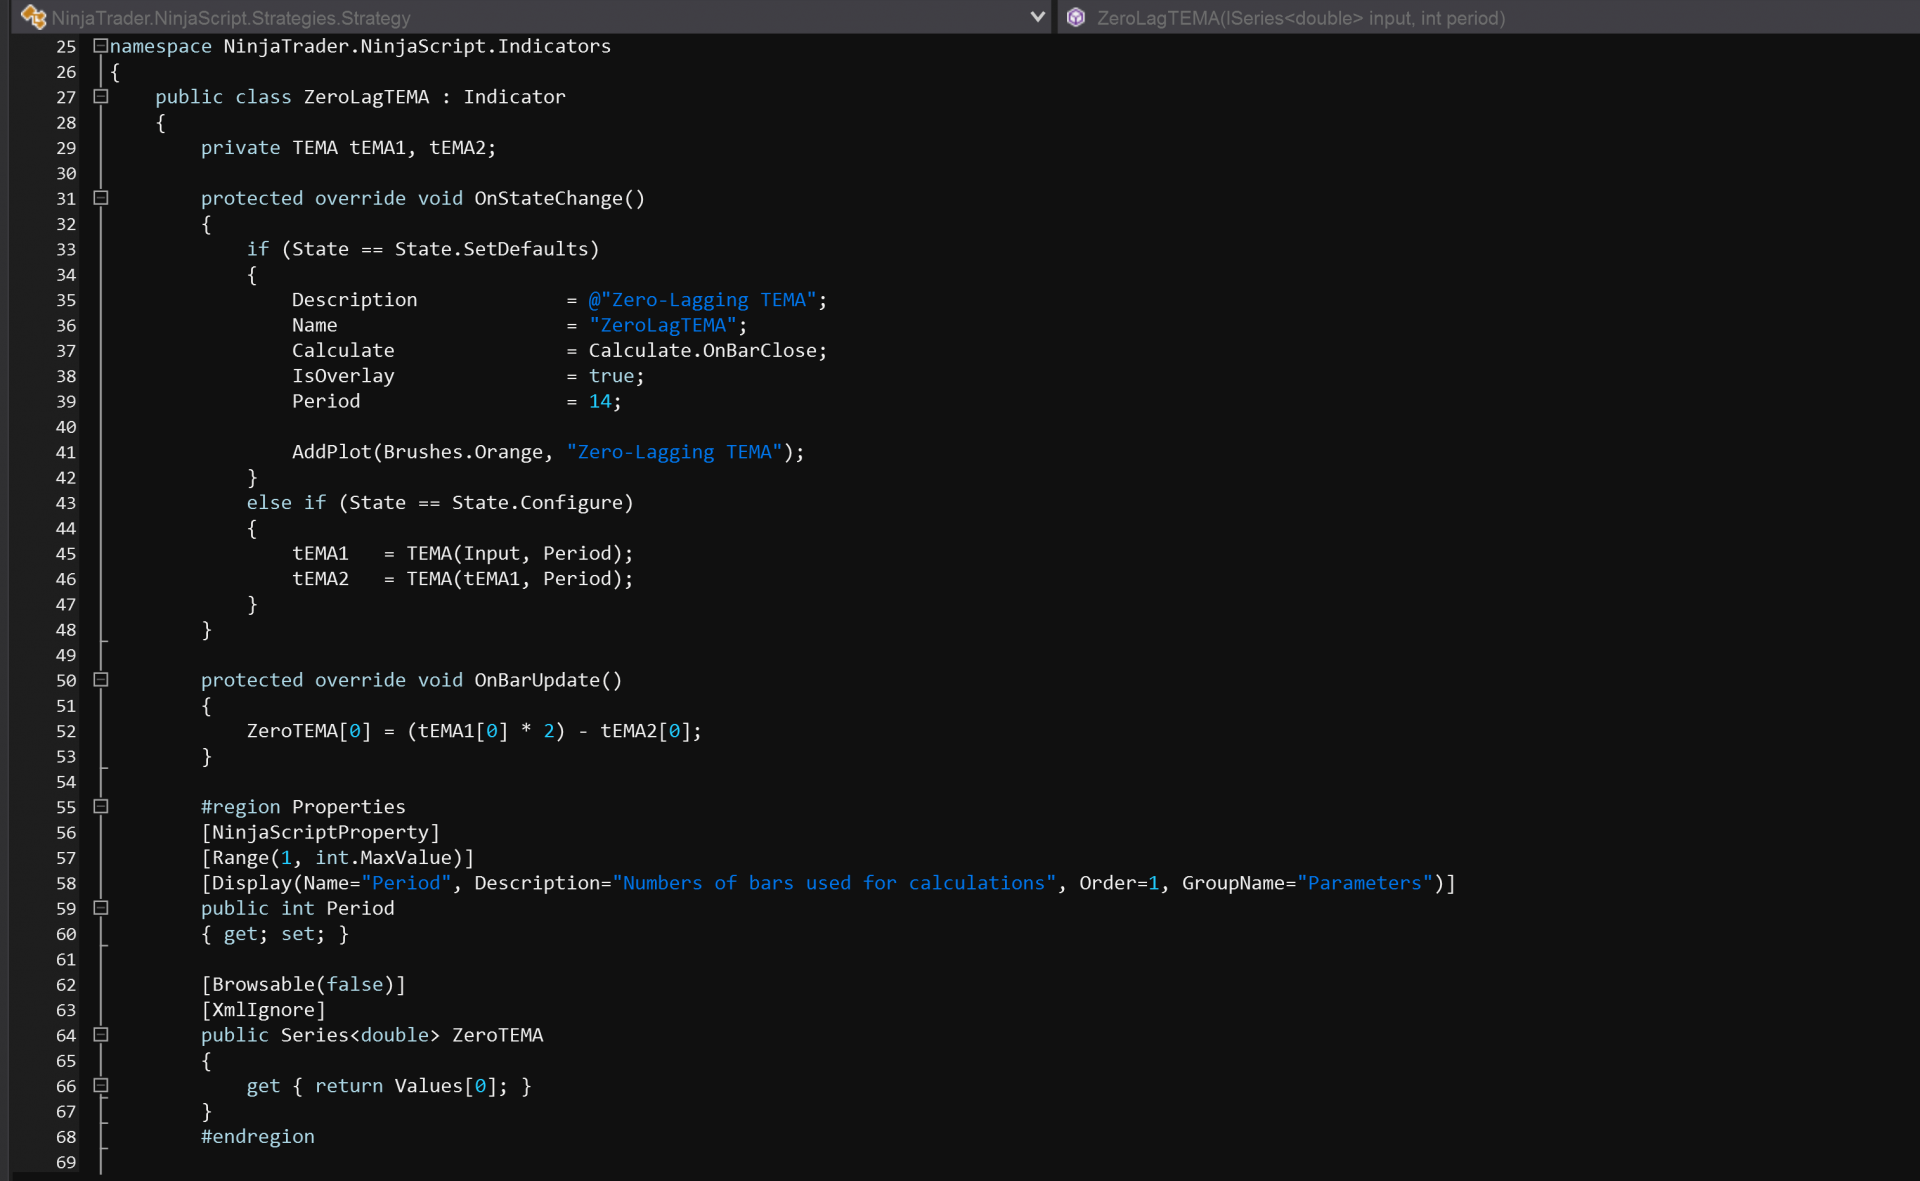Click the Brushes.Orange text in AddPlot
Screen dimensions: 1920x1181
coord(463,452)
